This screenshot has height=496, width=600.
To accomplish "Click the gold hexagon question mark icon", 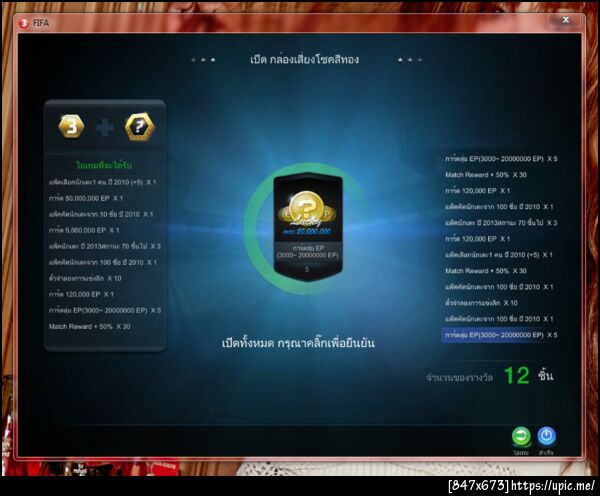I will (x=140, y=126).
